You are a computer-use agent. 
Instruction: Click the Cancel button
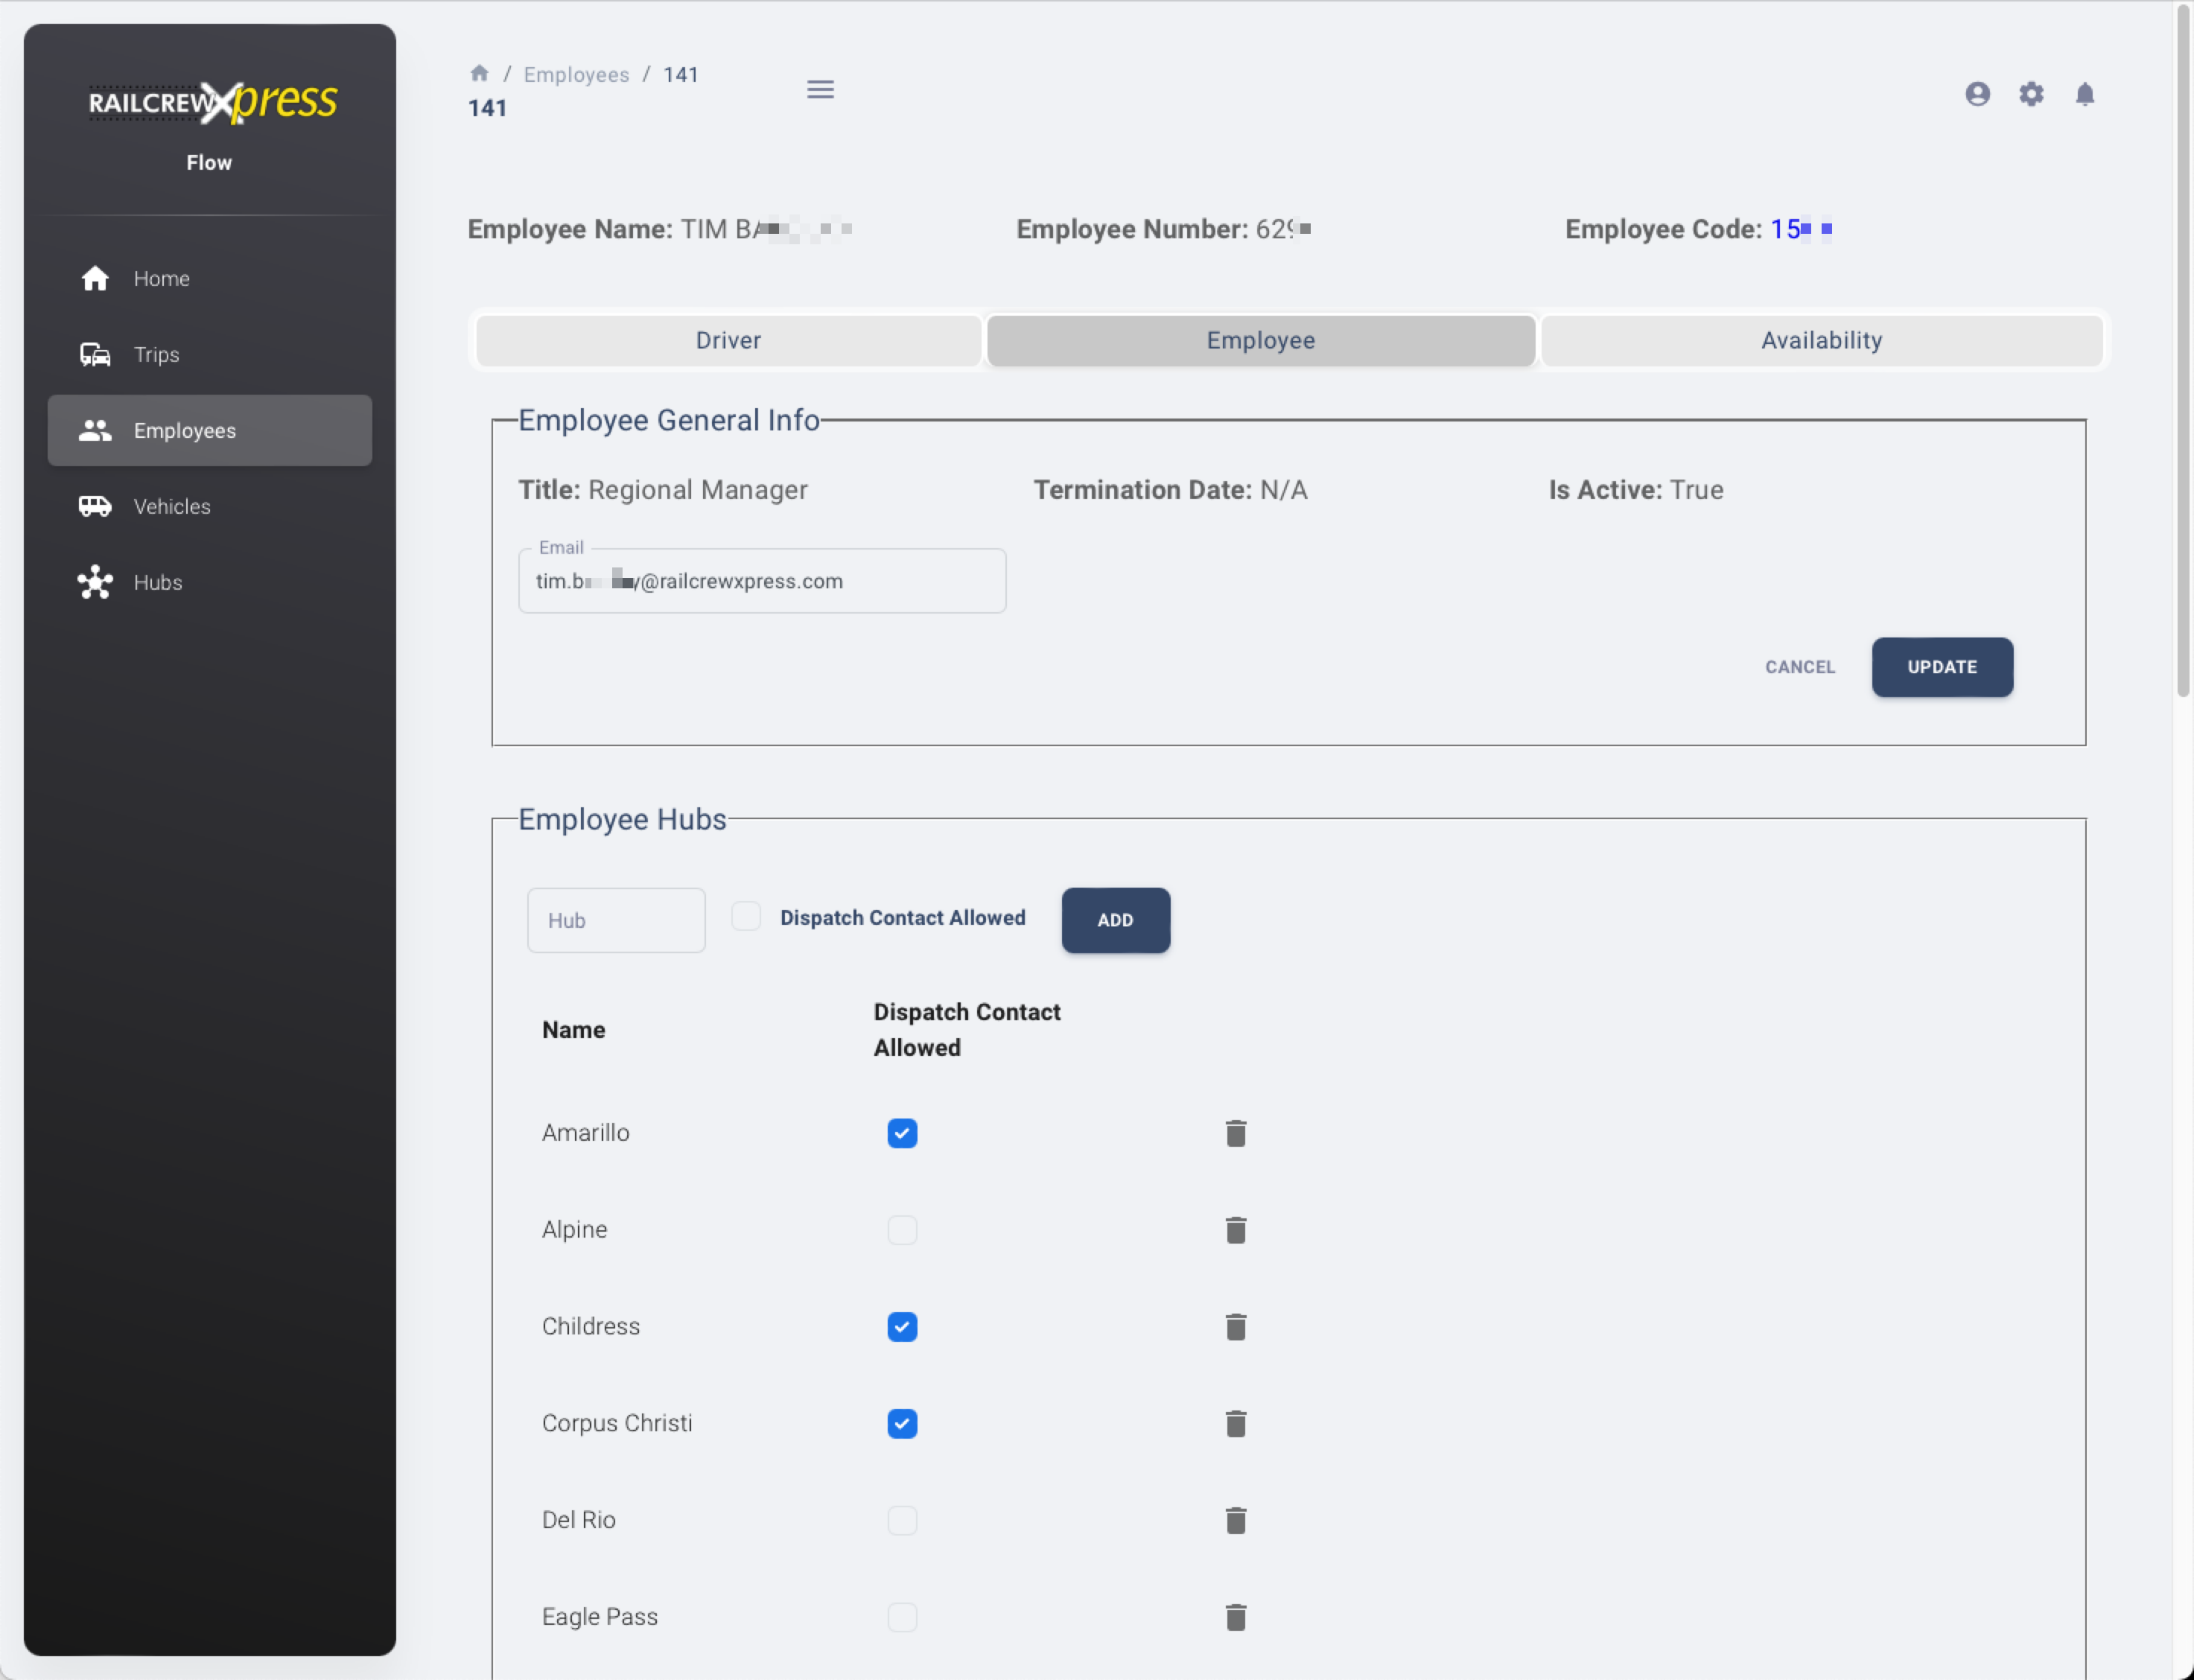click(x=1800, y=667)
